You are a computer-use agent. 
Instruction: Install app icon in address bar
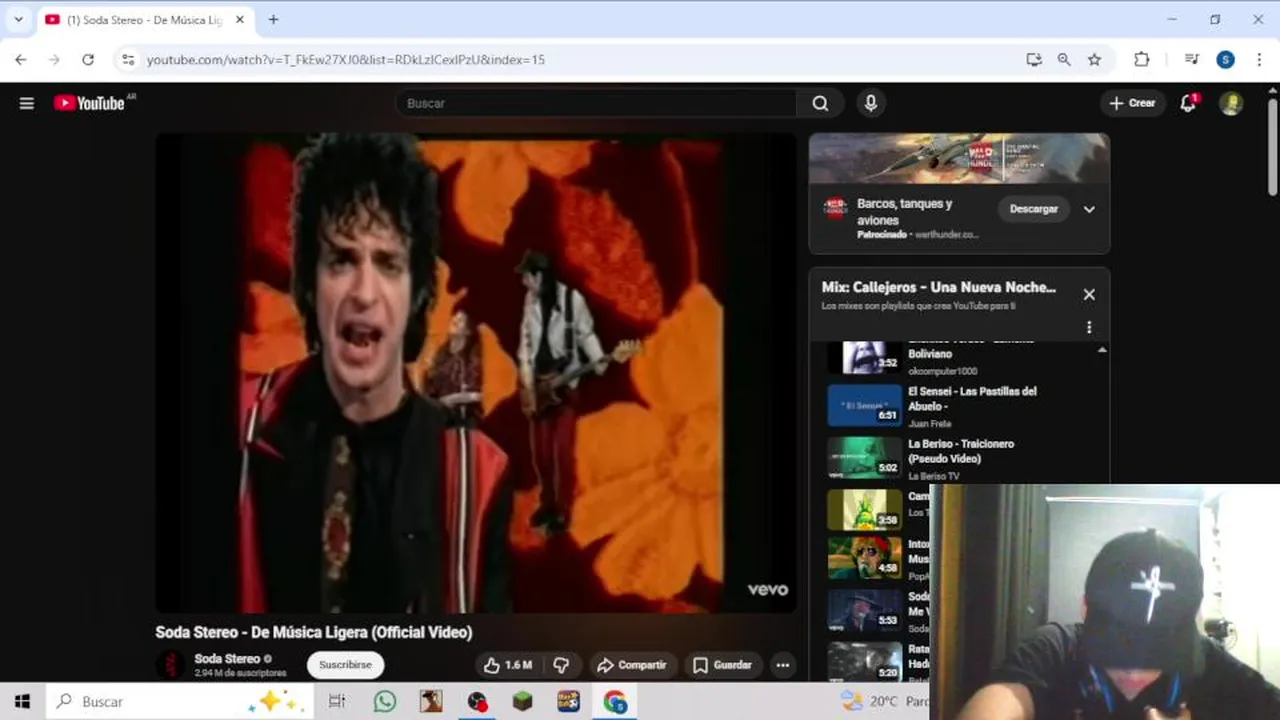(x=1034, y=60)
